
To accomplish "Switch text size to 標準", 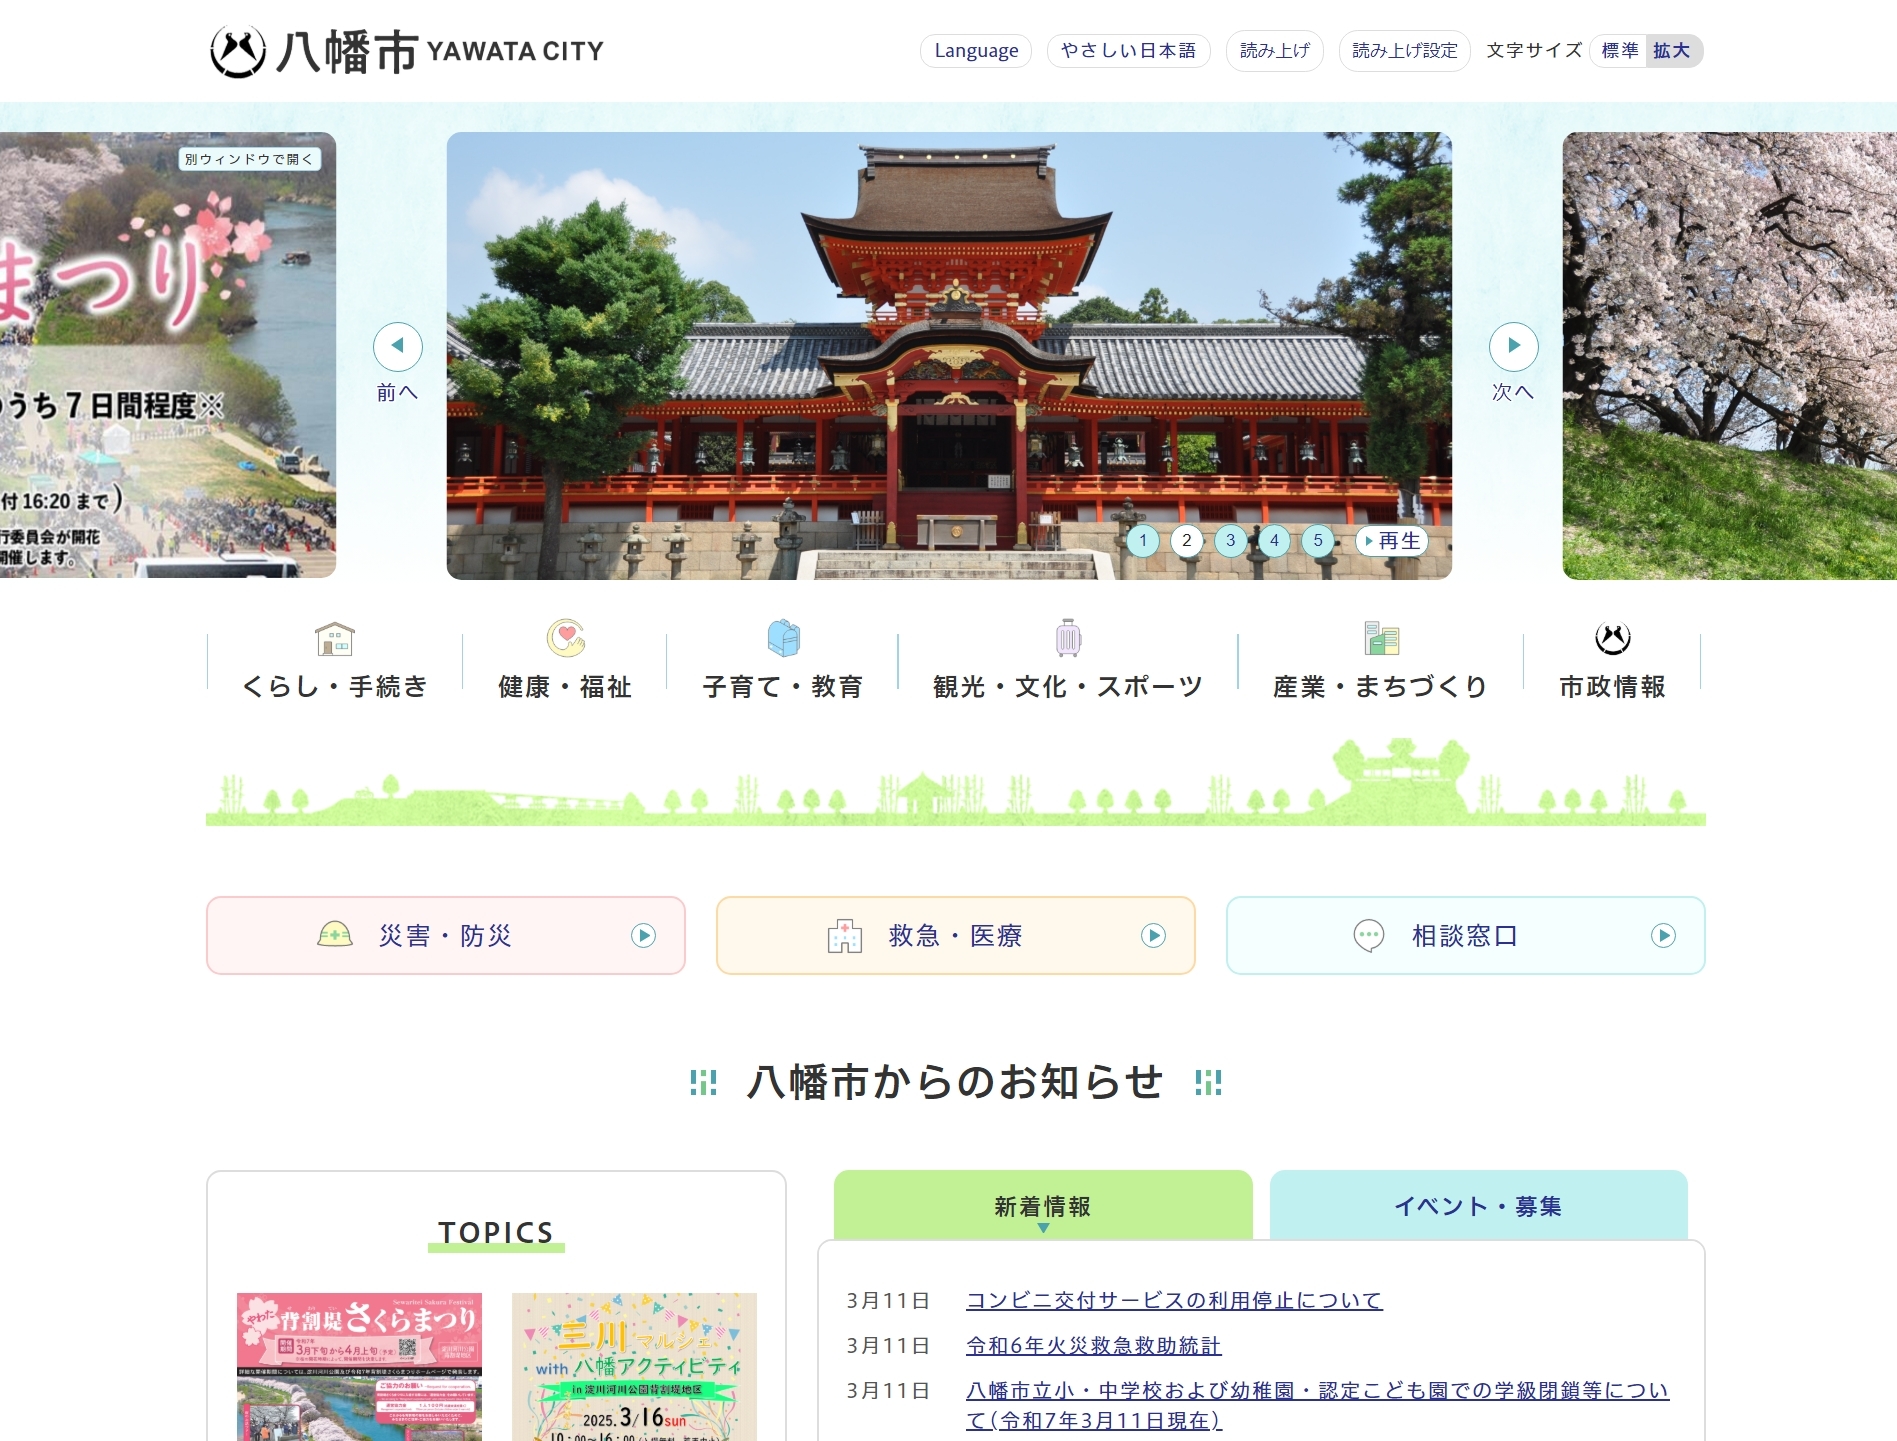I will (x=1620, y=50).
